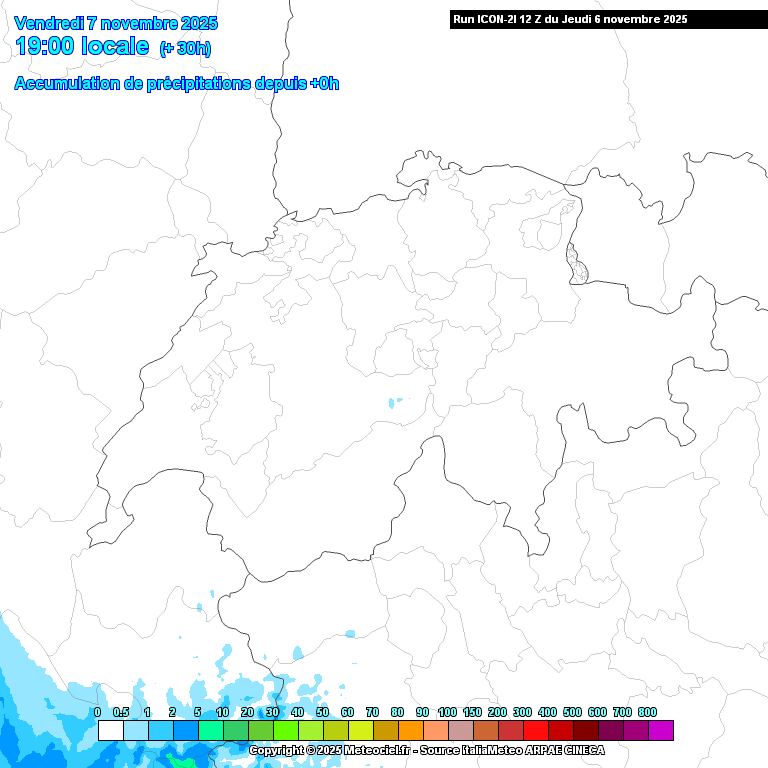
Task: Select the magenta 800 mm legend swatch
Action: pyautogui.click(x=660, y=731)
